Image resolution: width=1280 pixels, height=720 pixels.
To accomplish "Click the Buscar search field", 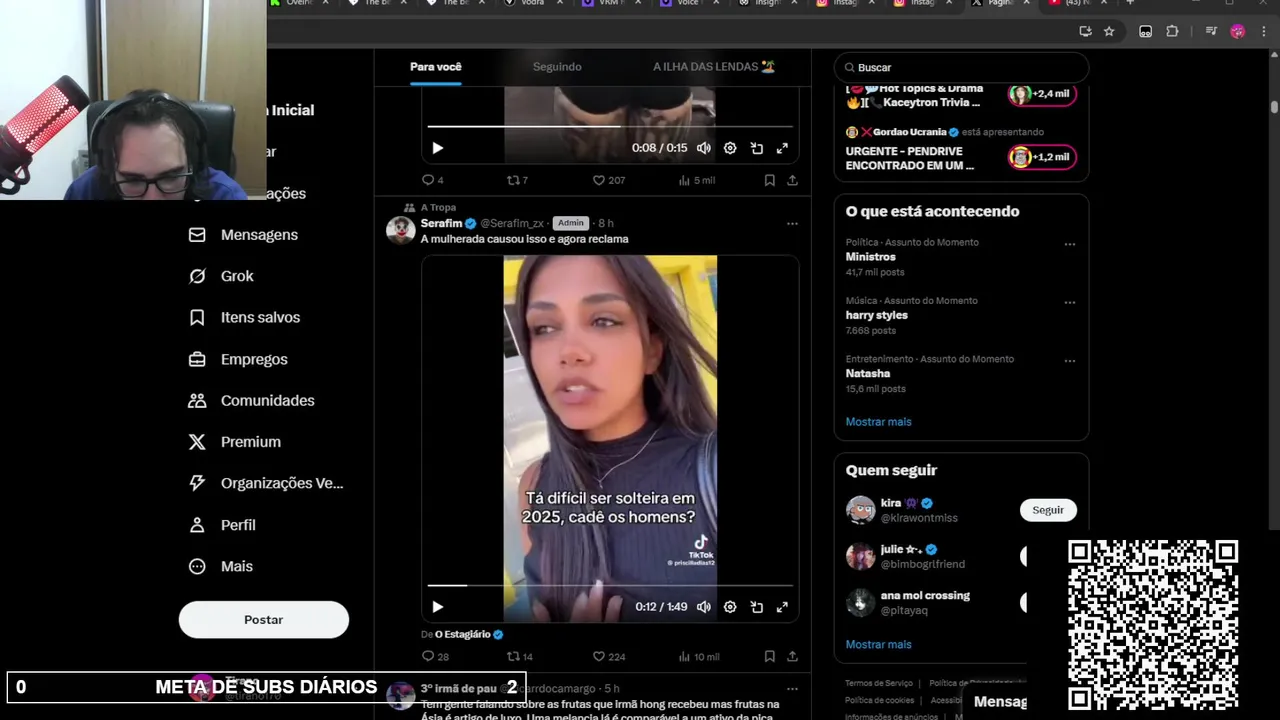I will tap(961, 67).
